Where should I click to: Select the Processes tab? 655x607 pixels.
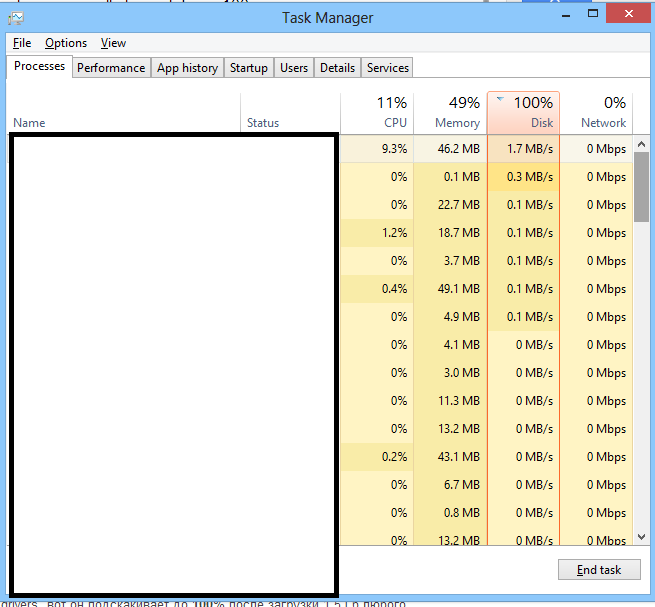pos(39,66)
